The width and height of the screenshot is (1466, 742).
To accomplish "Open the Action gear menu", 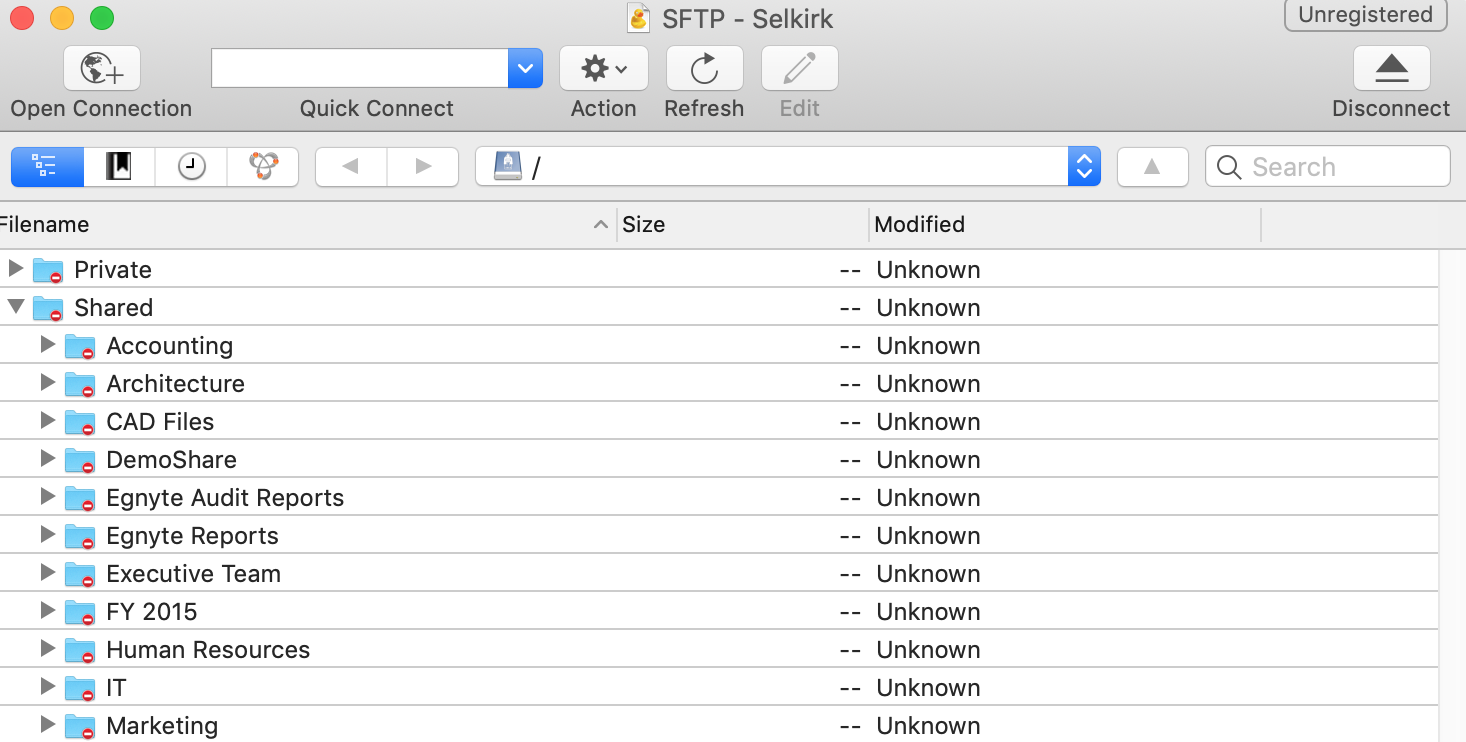I will 603,69.
